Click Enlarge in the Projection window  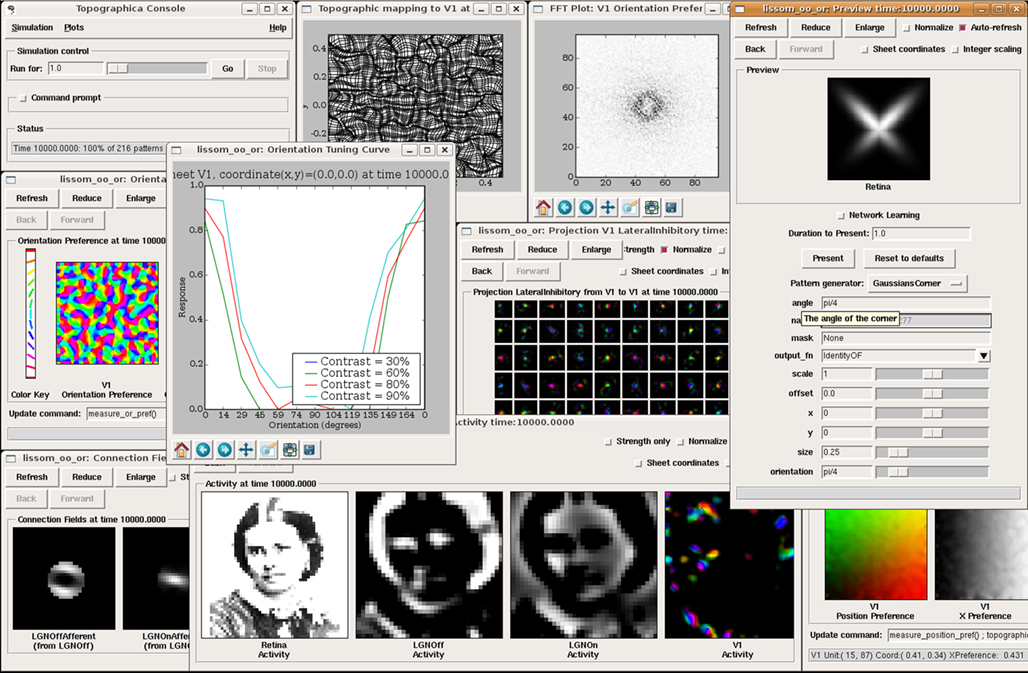[596, 250]
